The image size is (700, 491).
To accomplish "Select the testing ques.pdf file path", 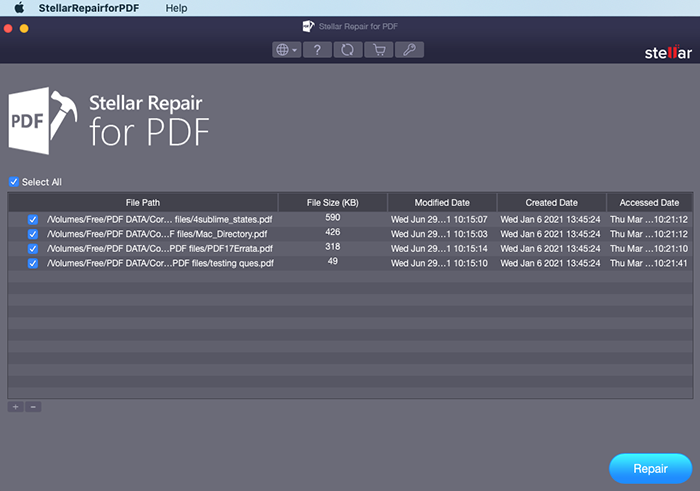I will point(160,263).
